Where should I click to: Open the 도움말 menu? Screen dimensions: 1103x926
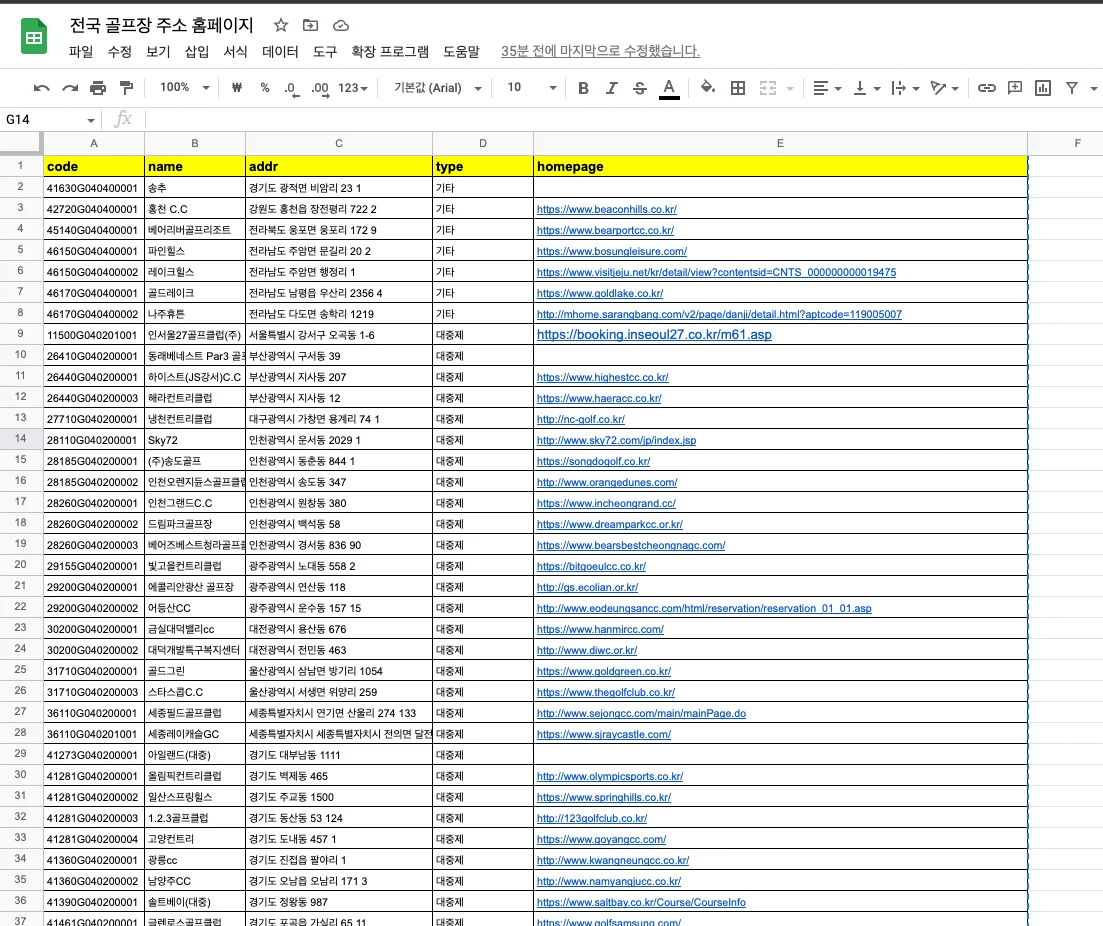click(461, 51)
